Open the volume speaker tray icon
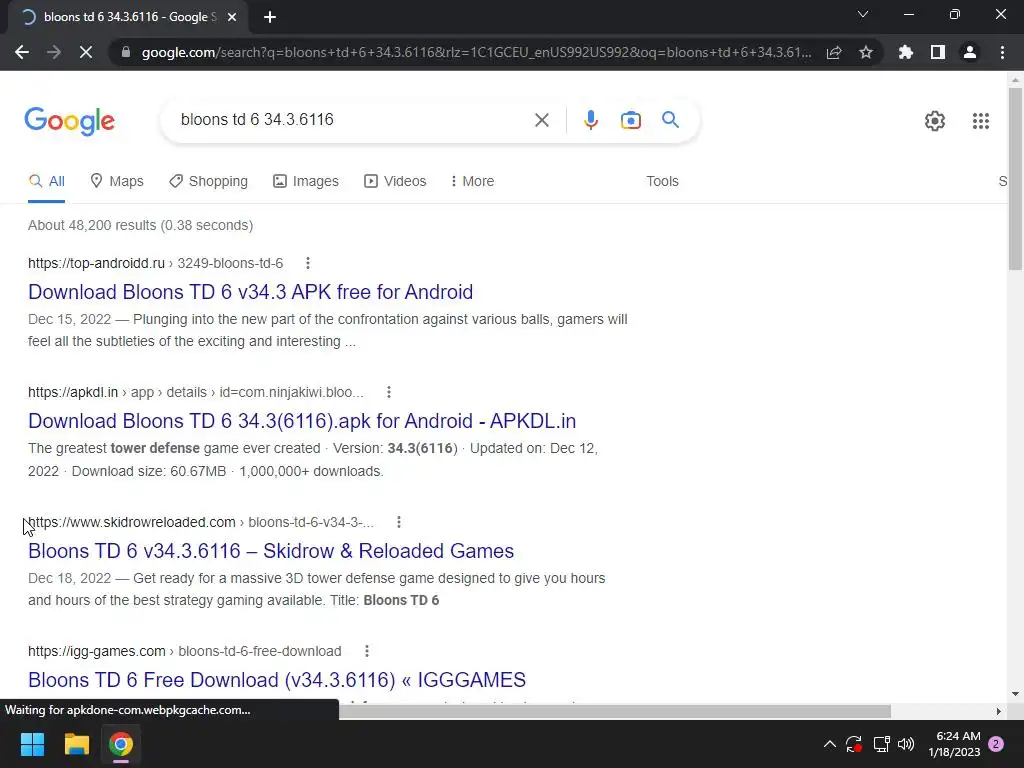1024x768 pixels. click(906, 744)
